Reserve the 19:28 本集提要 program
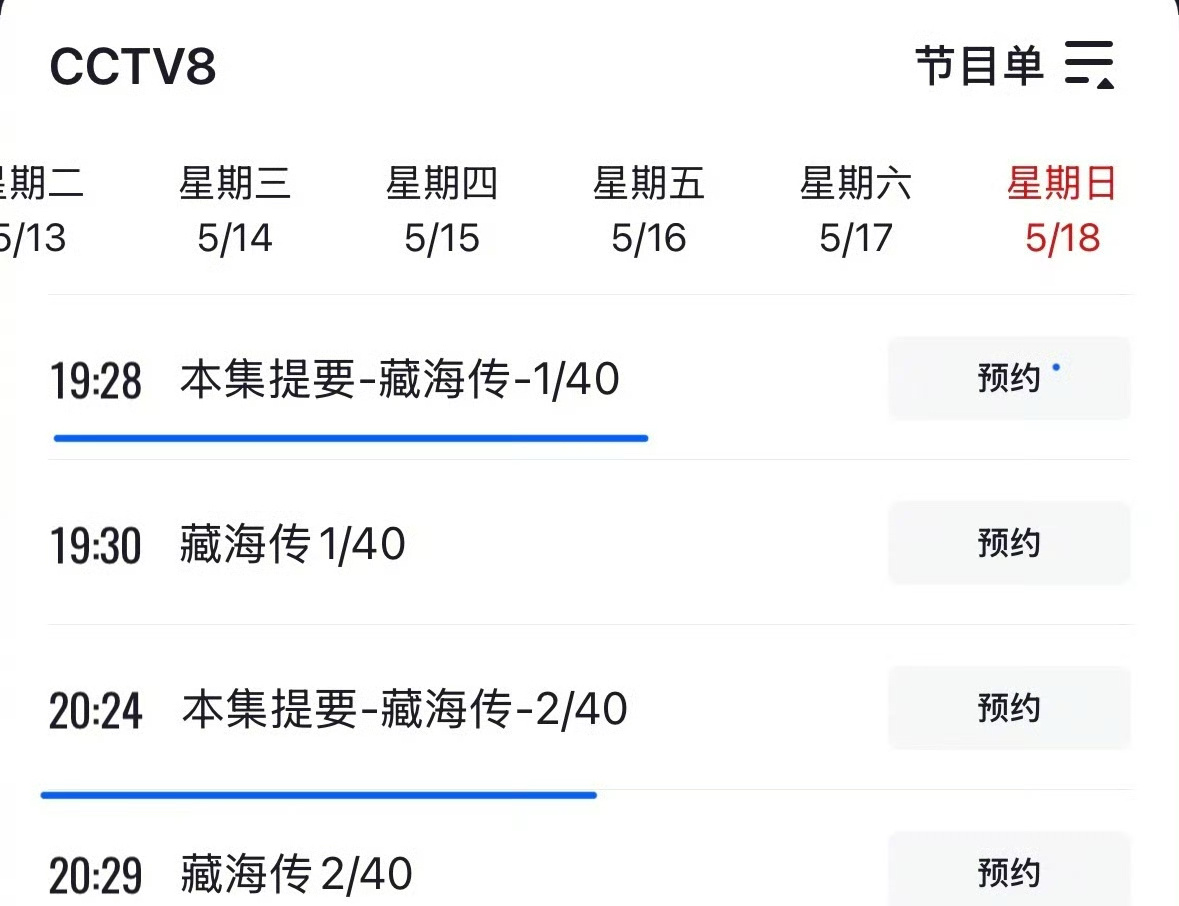The width and height of the screenshot is (1179, 906). pyautogui.click(x=1009, y=377)
